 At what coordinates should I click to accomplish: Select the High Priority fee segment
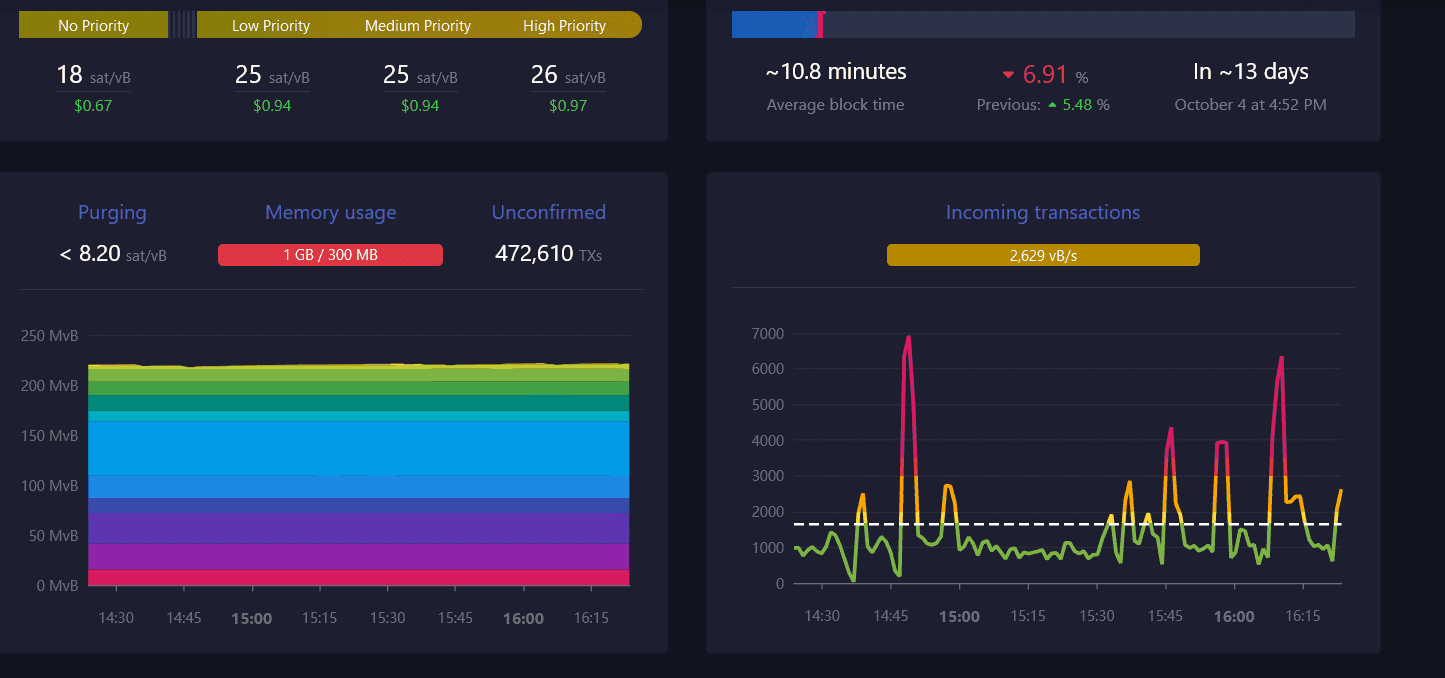(565, 25)
